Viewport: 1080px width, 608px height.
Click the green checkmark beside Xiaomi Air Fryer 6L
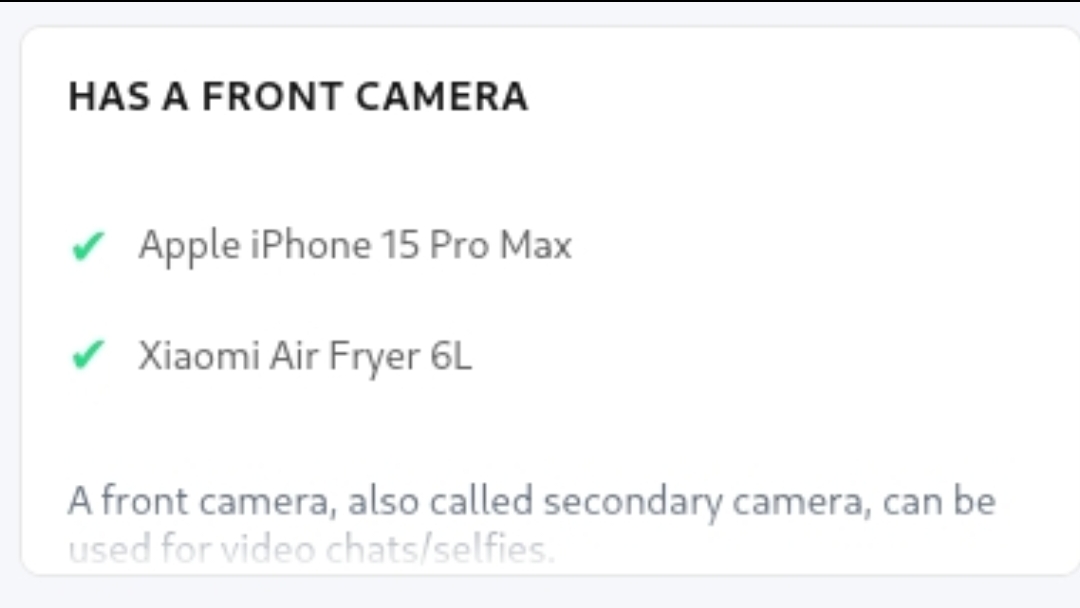pyautogui.click(x=88, y=355)
